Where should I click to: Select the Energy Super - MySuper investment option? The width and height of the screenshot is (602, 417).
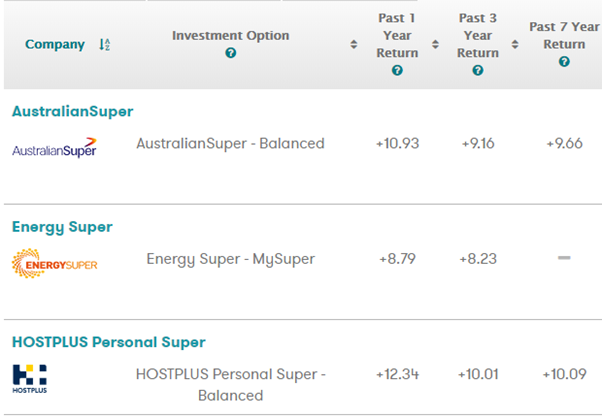click(x=230, y=259)
